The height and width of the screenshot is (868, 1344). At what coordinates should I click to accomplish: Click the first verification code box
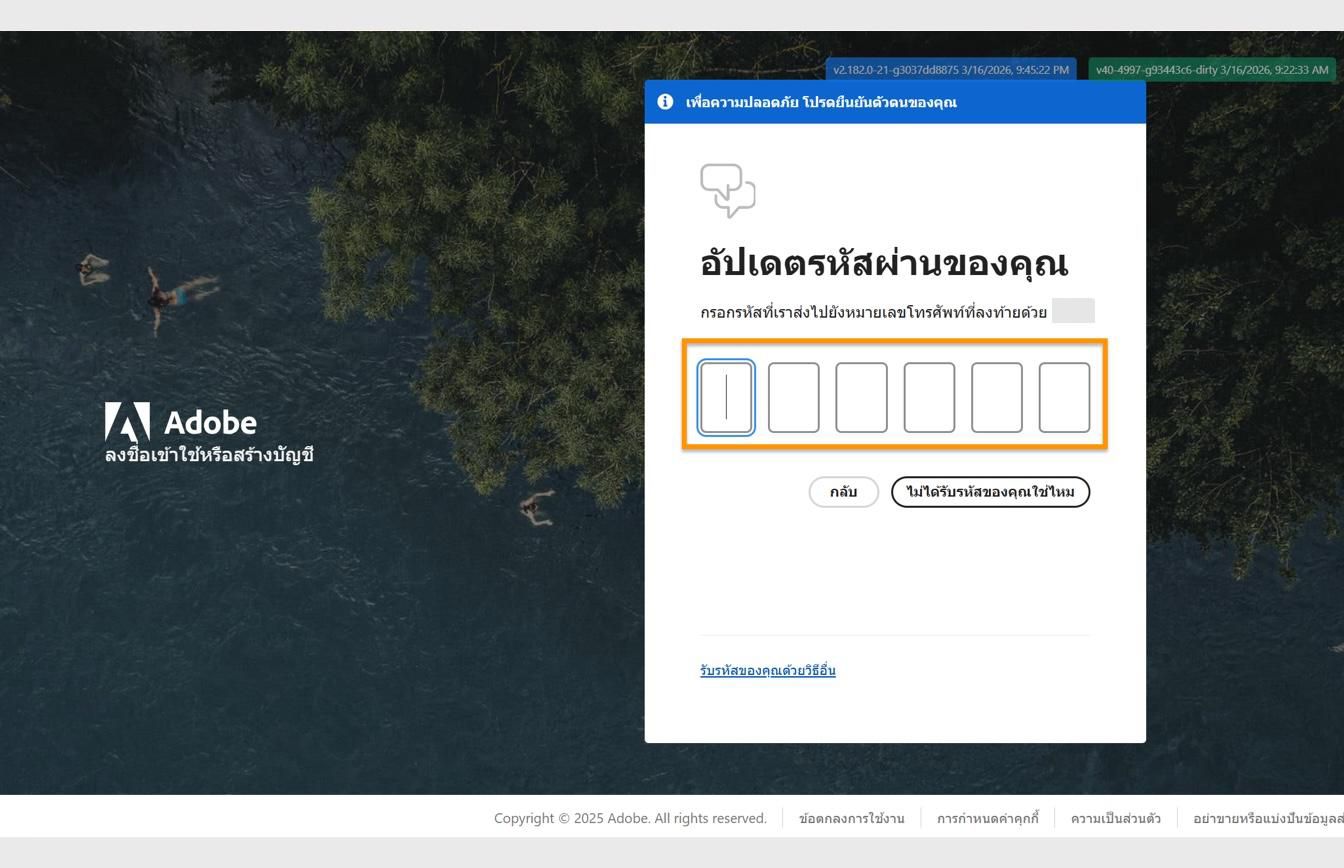[x=727, y=397]
